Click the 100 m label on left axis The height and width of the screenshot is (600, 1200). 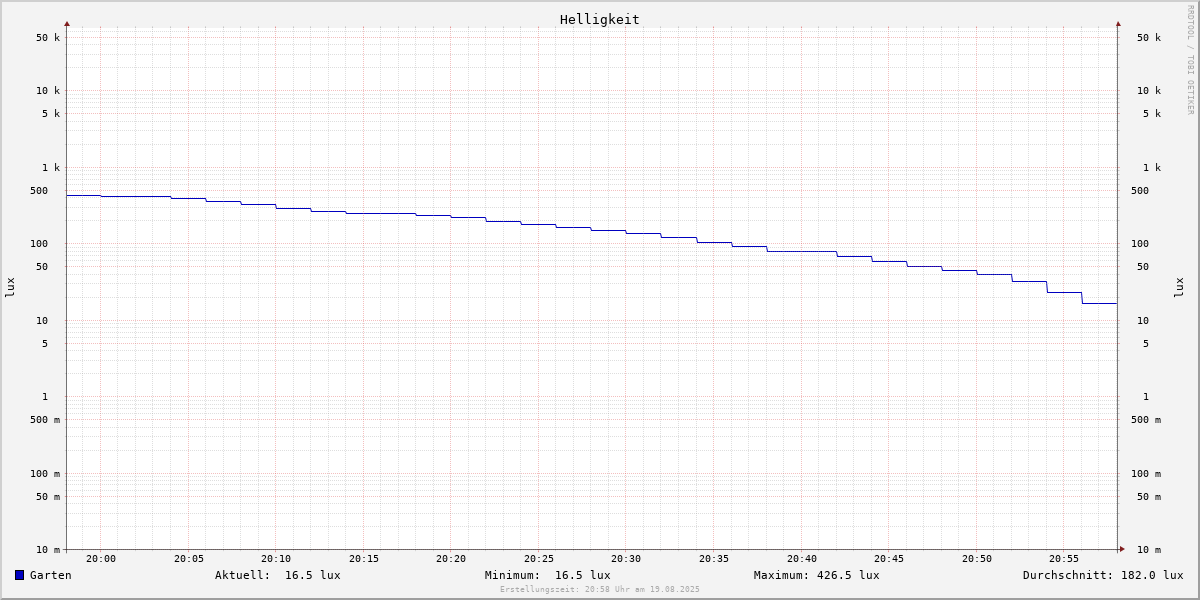[x=45, y=474]
